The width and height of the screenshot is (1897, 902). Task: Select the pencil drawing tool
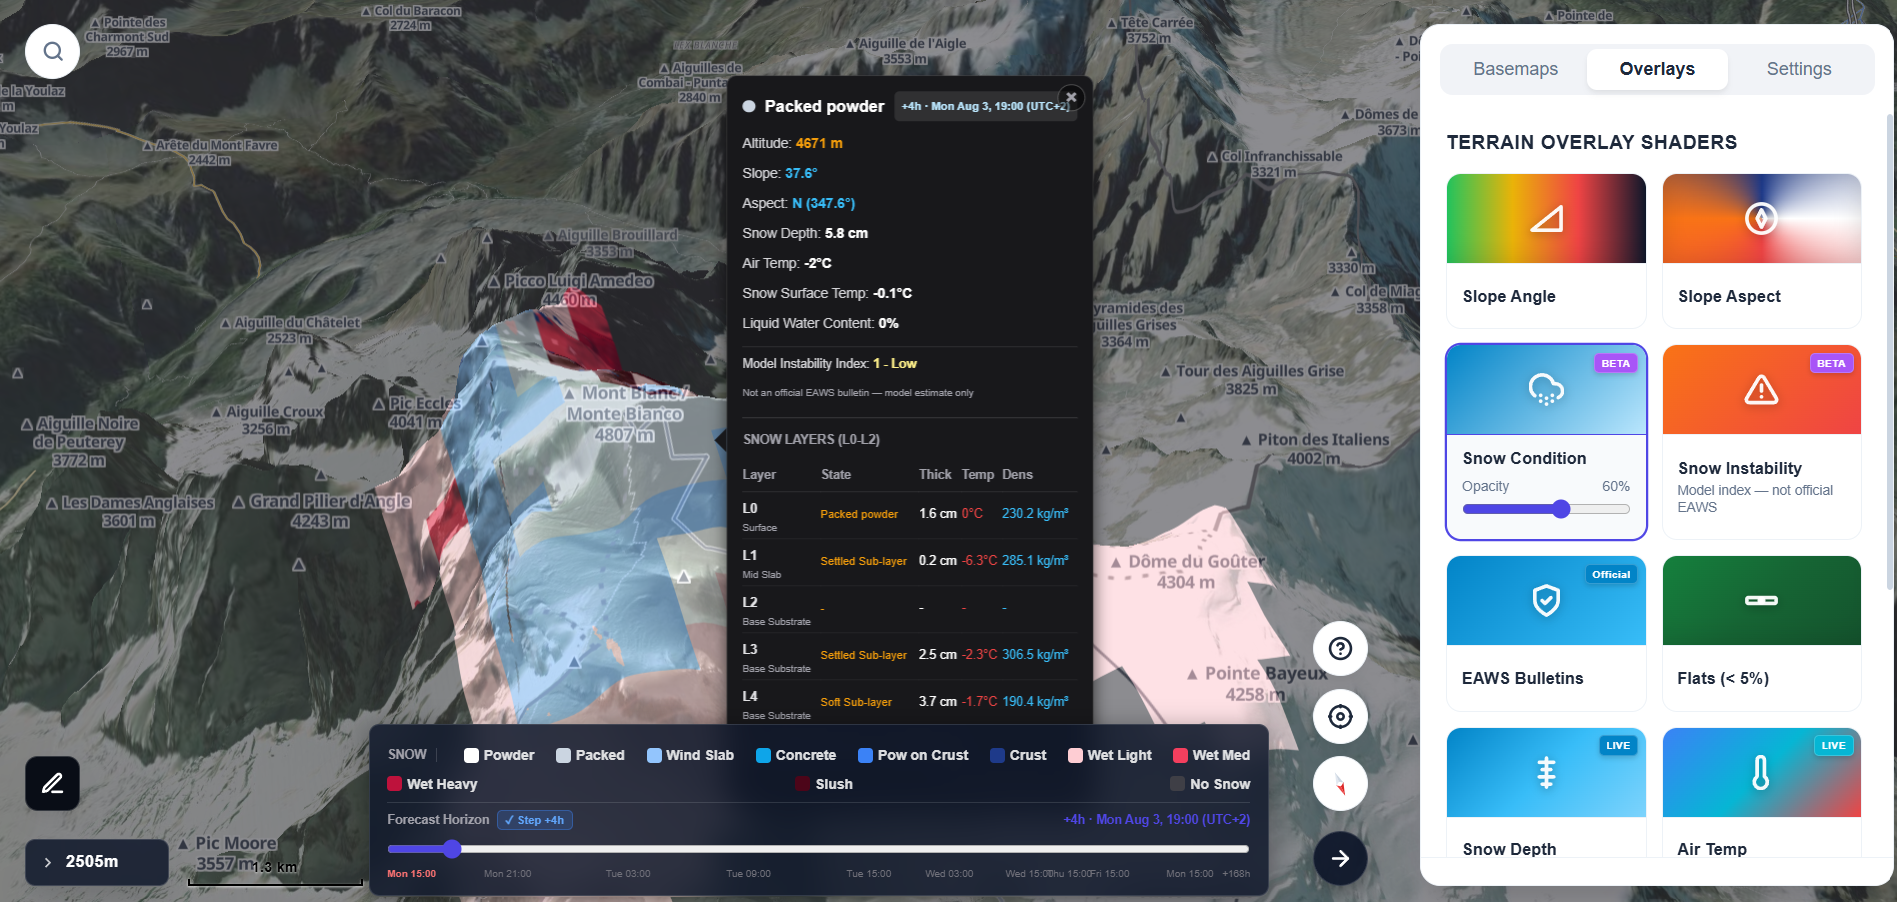tap(53, 783)
